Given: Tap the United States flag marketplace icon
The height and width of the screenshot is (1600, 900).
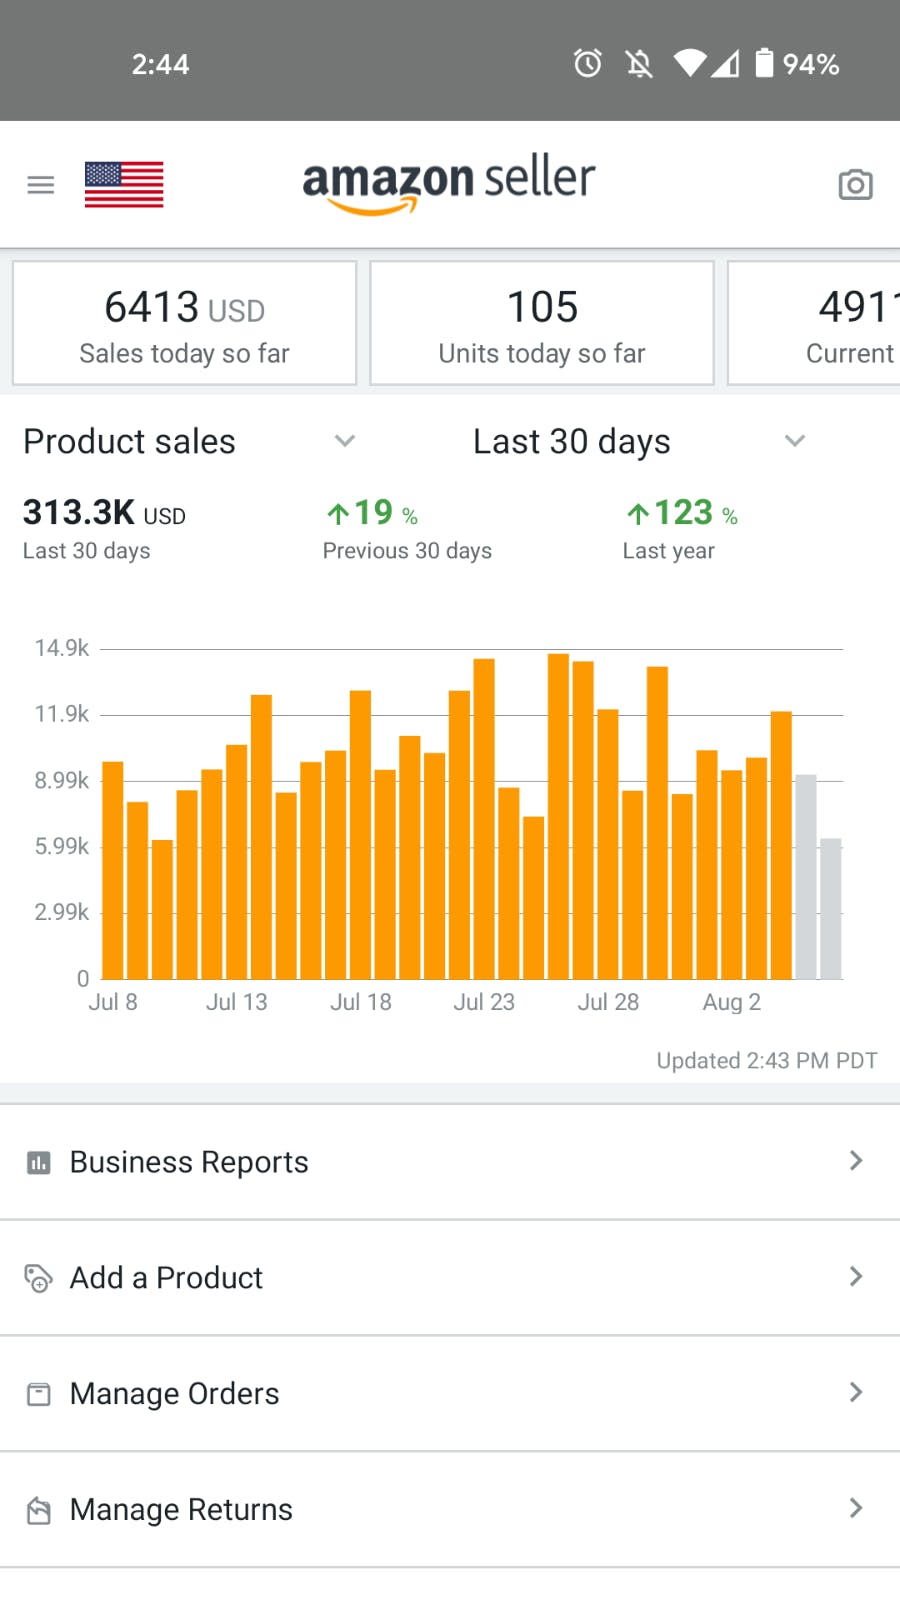Looking at the screenshot, I should tap(124, 185).
